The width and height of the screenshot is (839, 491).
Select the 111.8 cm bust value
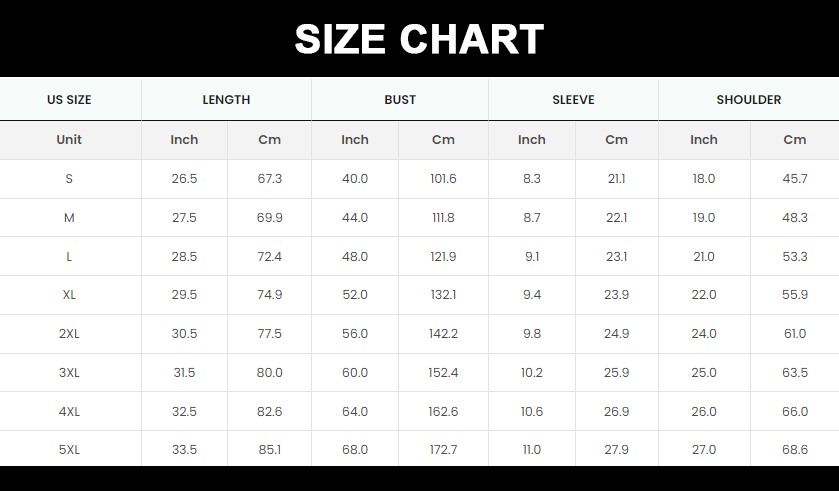click(x=443, y=218)
